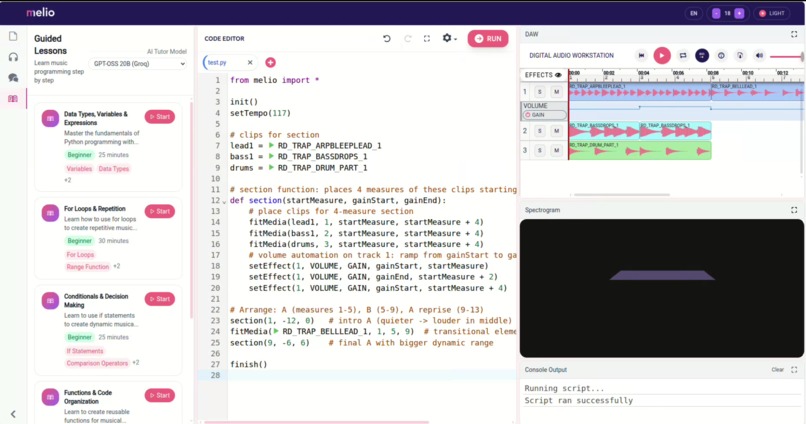Run the script with the RUN button
806x424 pixels.
488,39
